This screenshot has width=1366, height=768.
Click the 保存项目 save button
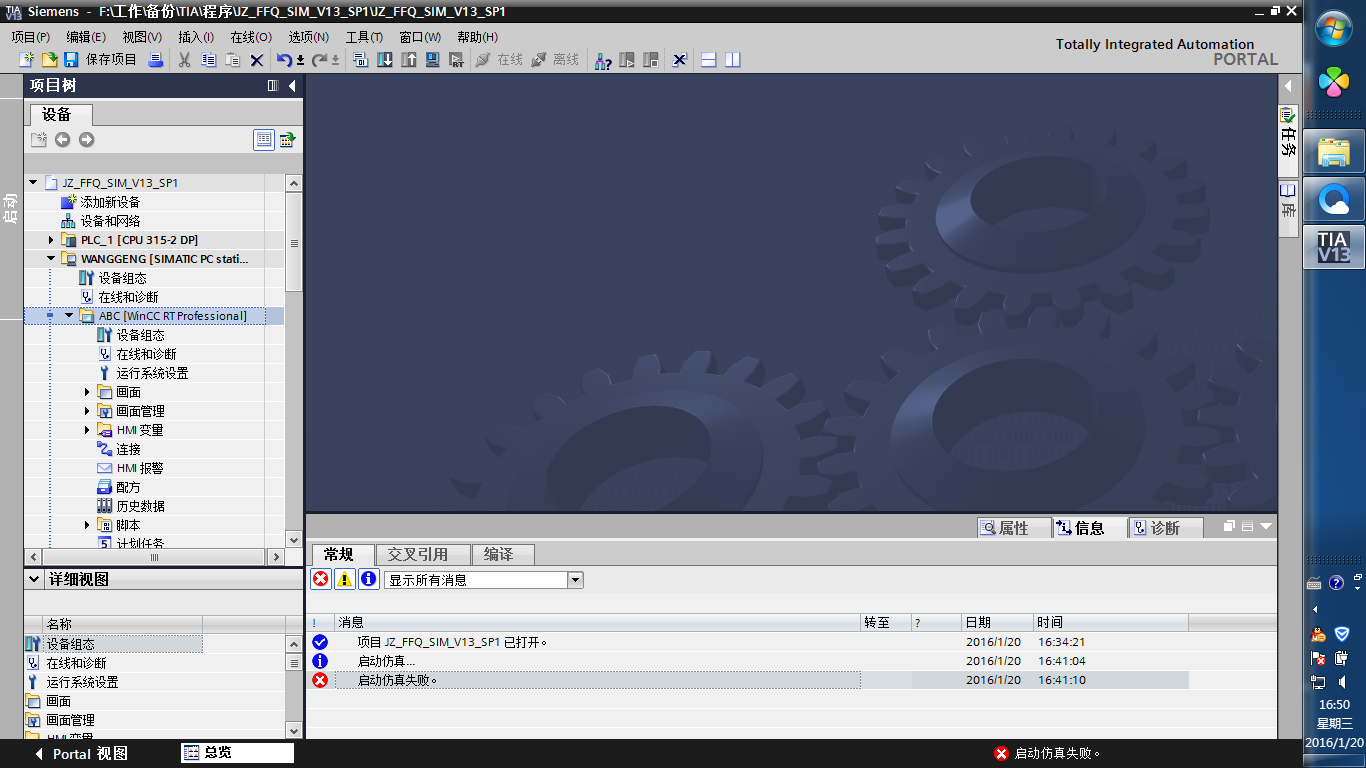pyautogui.click(x=101, y=60)
